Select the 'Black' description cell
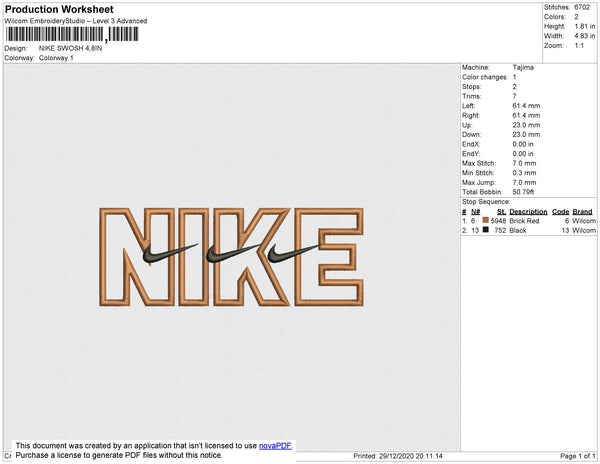This screenshot has width=600, height=464. pos(518,231)
